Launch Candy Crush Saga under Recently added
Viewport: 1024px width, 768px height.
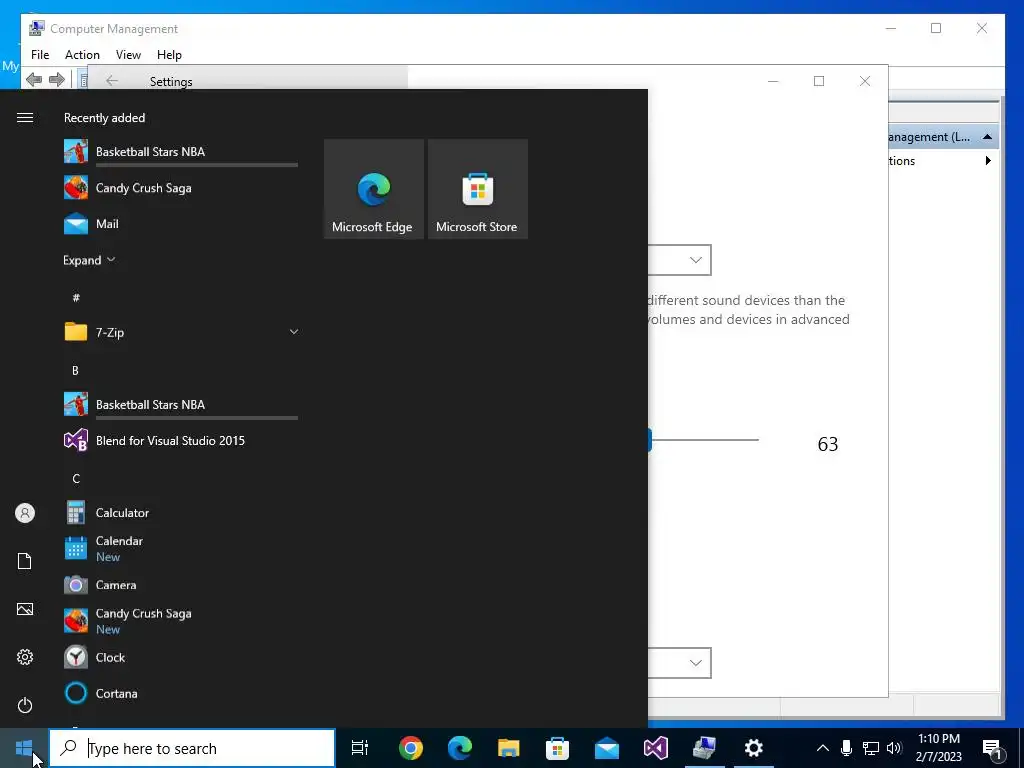181,188
